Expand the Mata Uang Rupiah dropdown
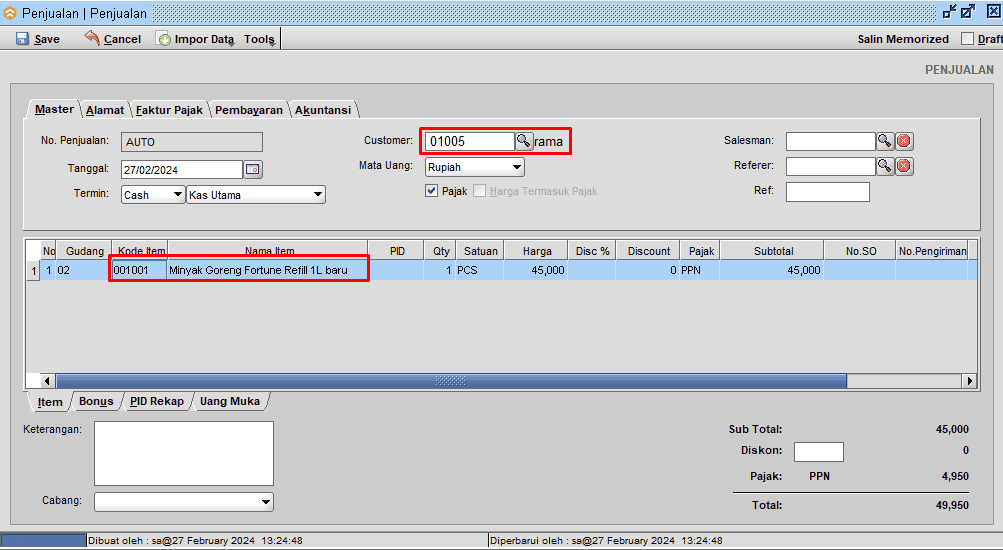 coord(516,167)
